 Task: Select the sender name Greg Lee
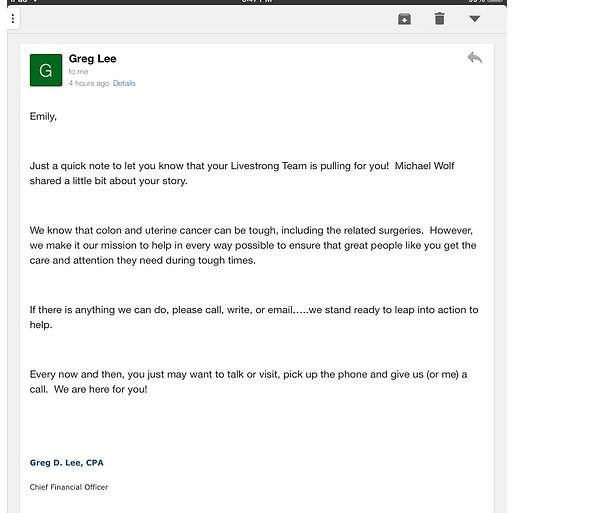[92, 59]
